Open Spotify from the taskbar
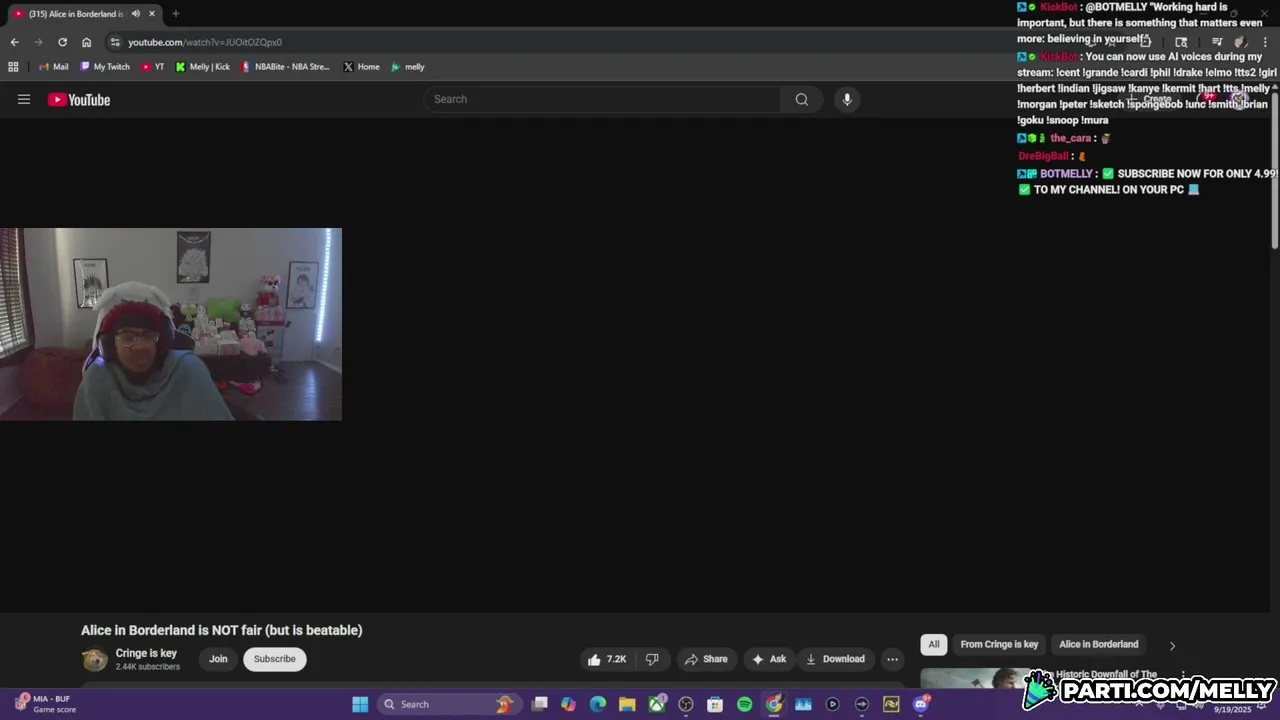1280x720 pixels. point(744,704)
